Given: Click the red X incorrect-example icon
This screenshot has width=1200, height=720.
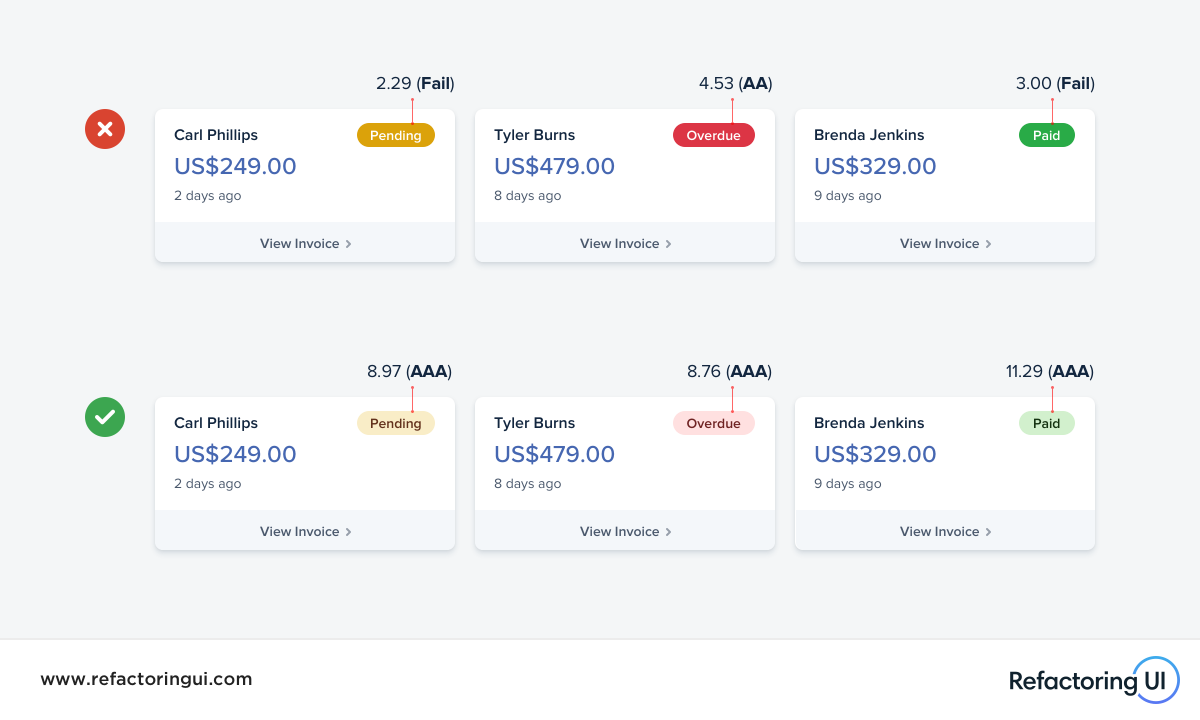Looking at the screenshot, I should click(105, 129).
